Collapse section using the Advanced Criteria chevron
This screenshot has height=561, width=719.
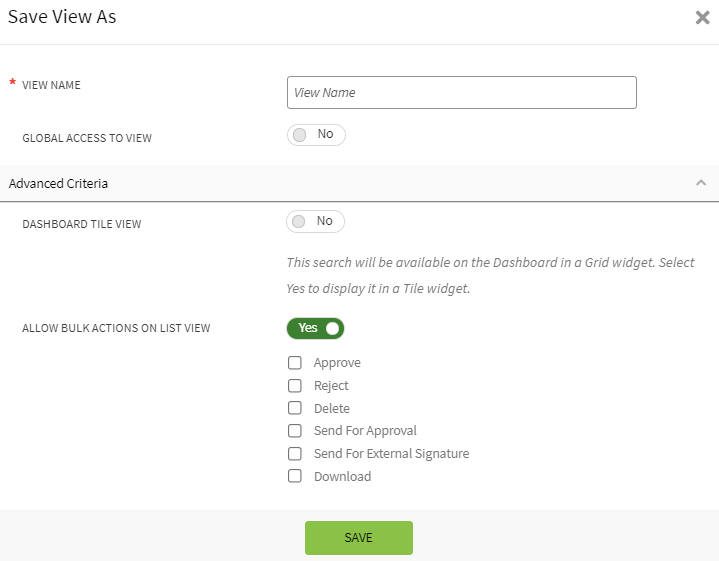click(700, 183)
